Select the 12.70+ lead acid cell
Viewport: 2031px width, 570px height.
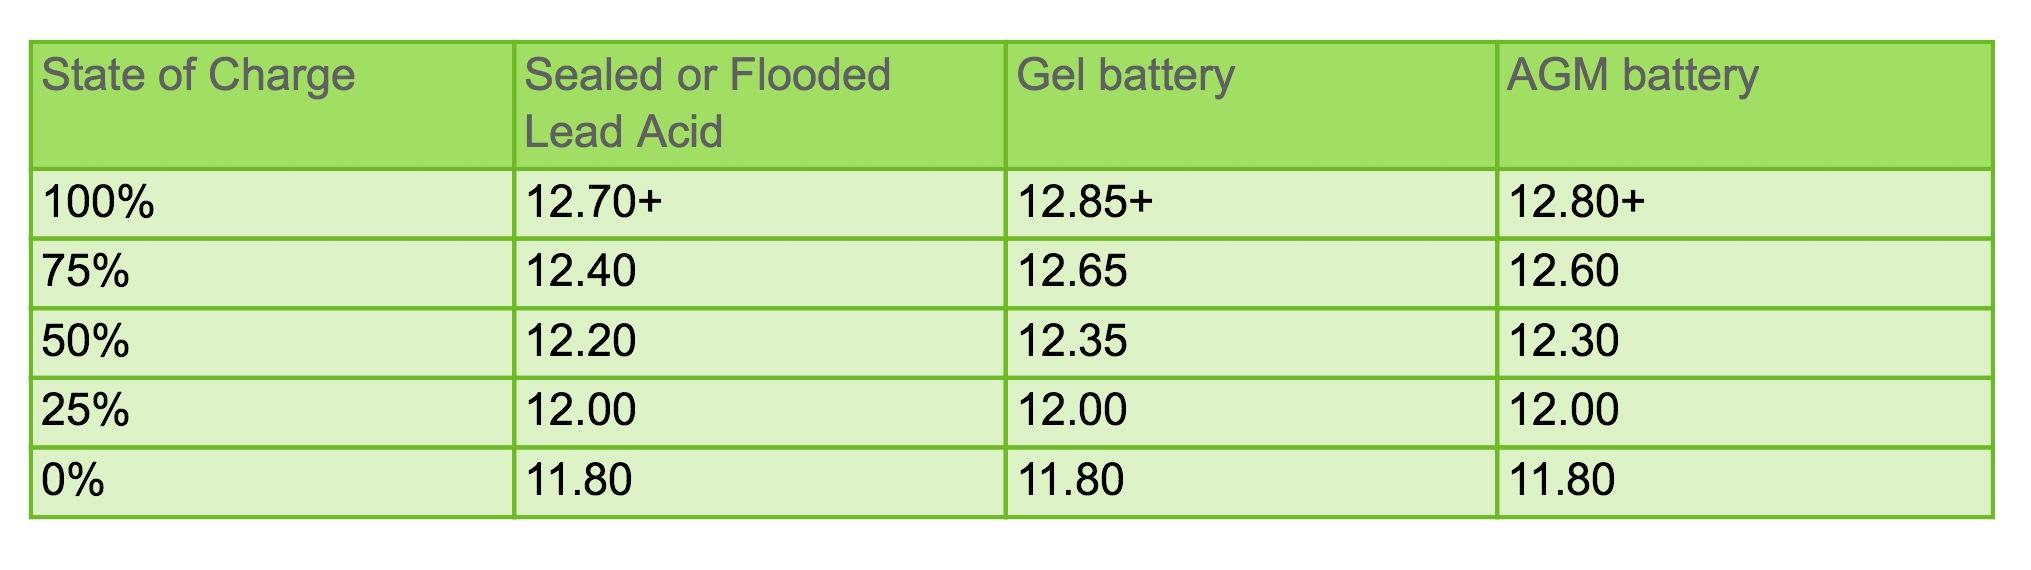[x=760, y=204]
